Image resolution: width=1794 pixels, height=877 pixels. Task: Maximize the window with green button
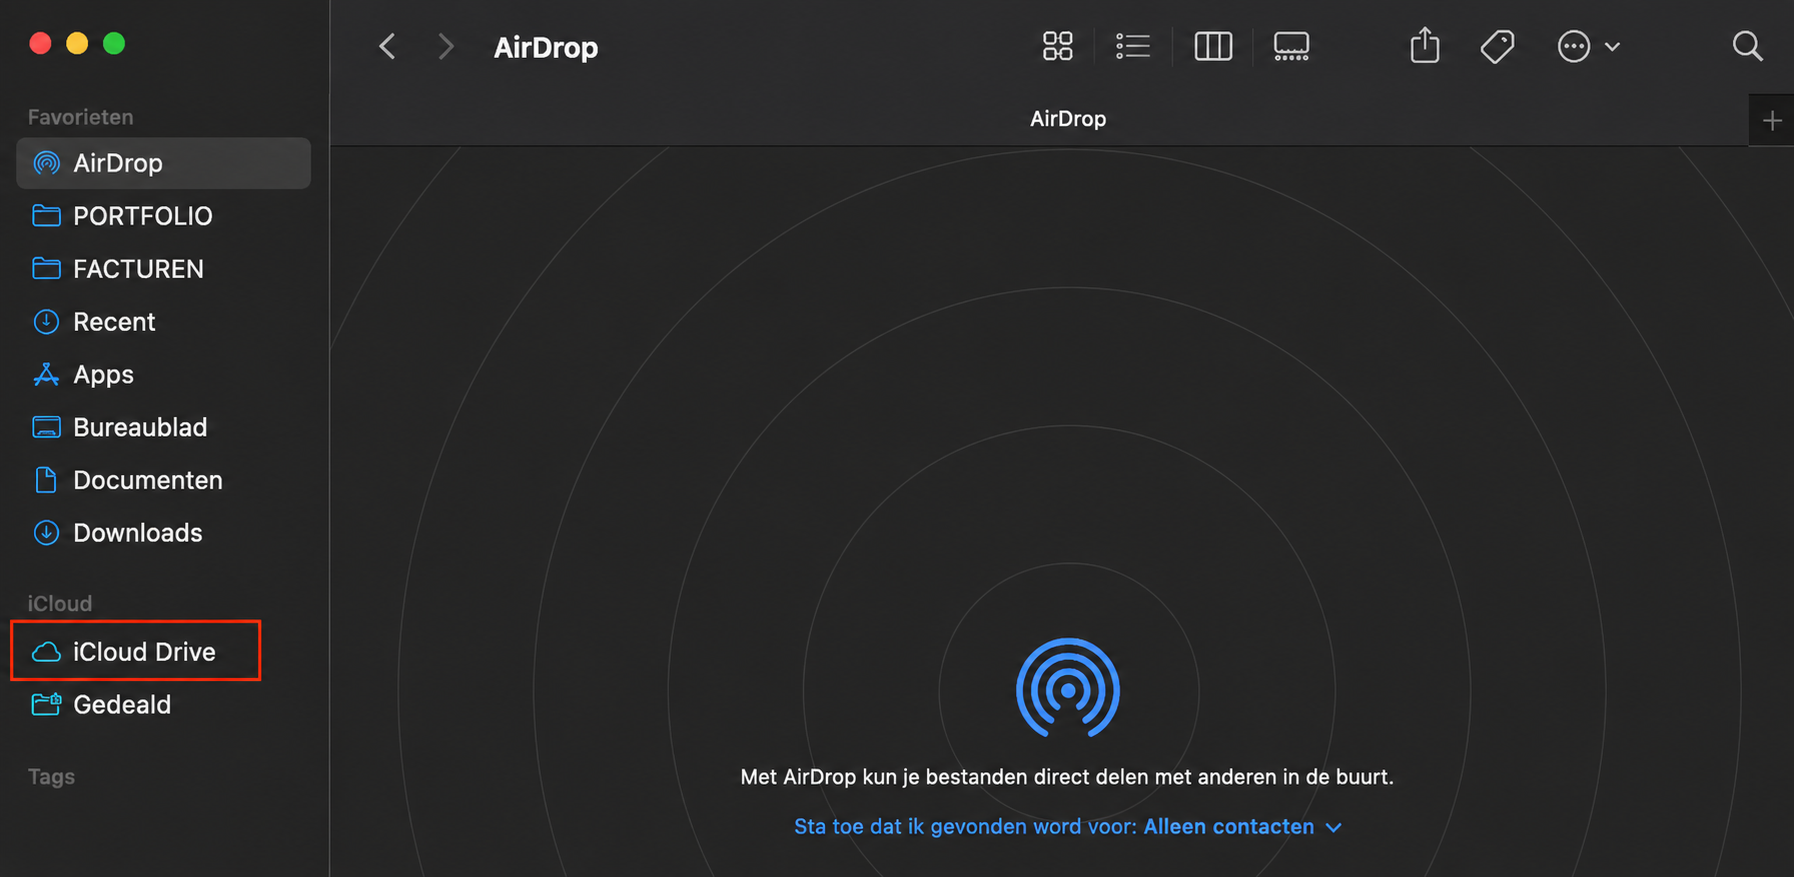pos(114,43)
